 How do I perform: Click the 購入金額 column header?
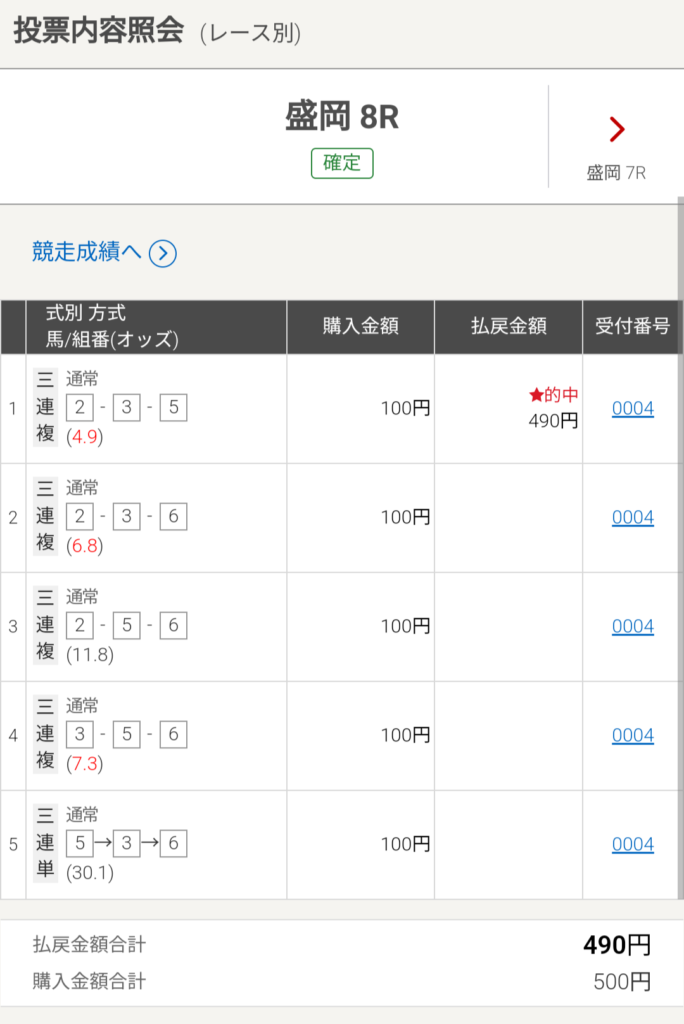[361, 327]
